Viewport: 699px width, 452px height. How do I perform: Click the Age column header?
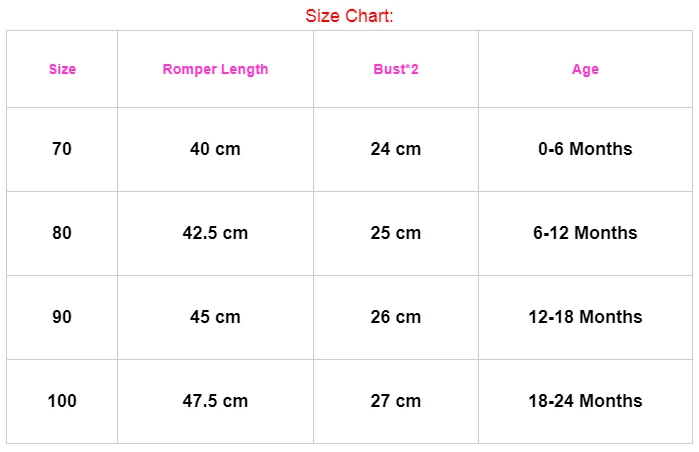click(x=585, y=69)
